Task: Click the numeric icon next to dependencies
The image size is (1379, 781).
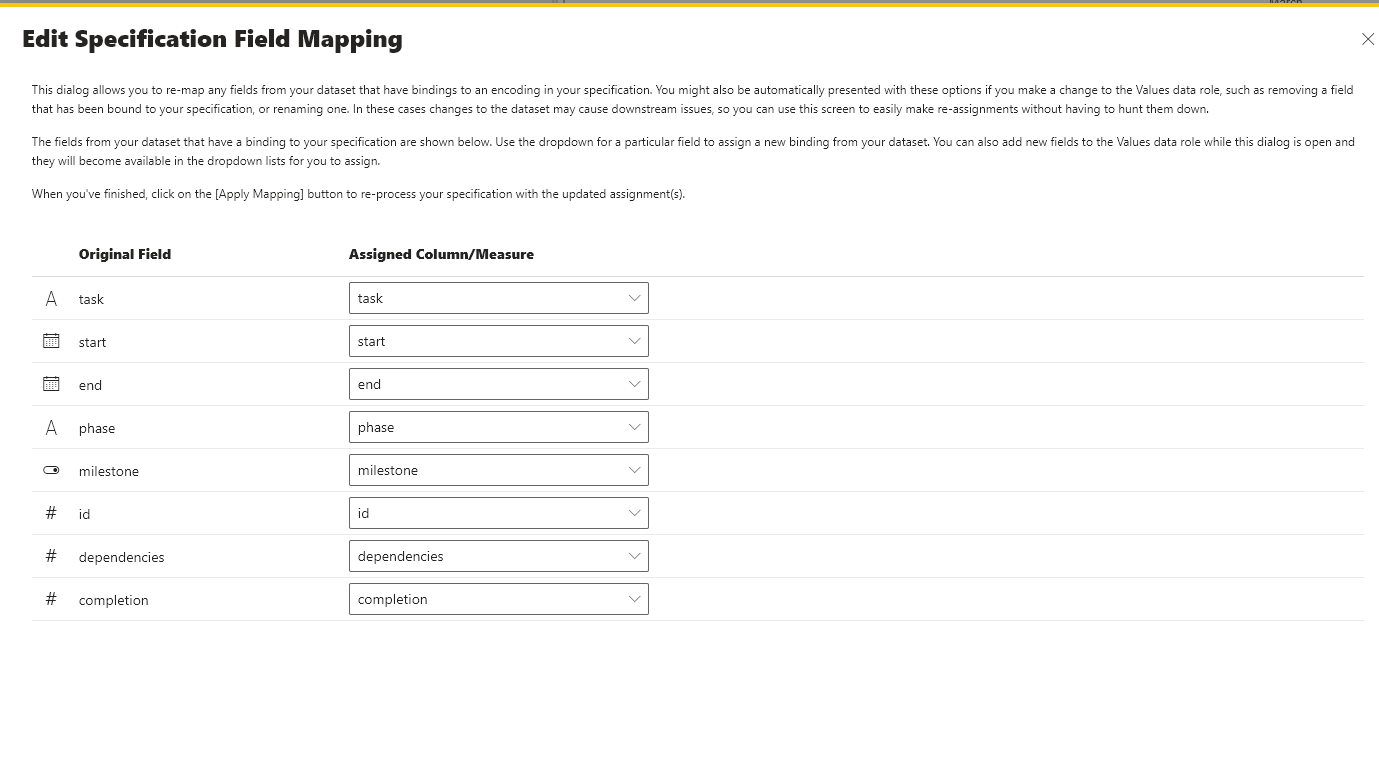Action: tap(50, 555)
